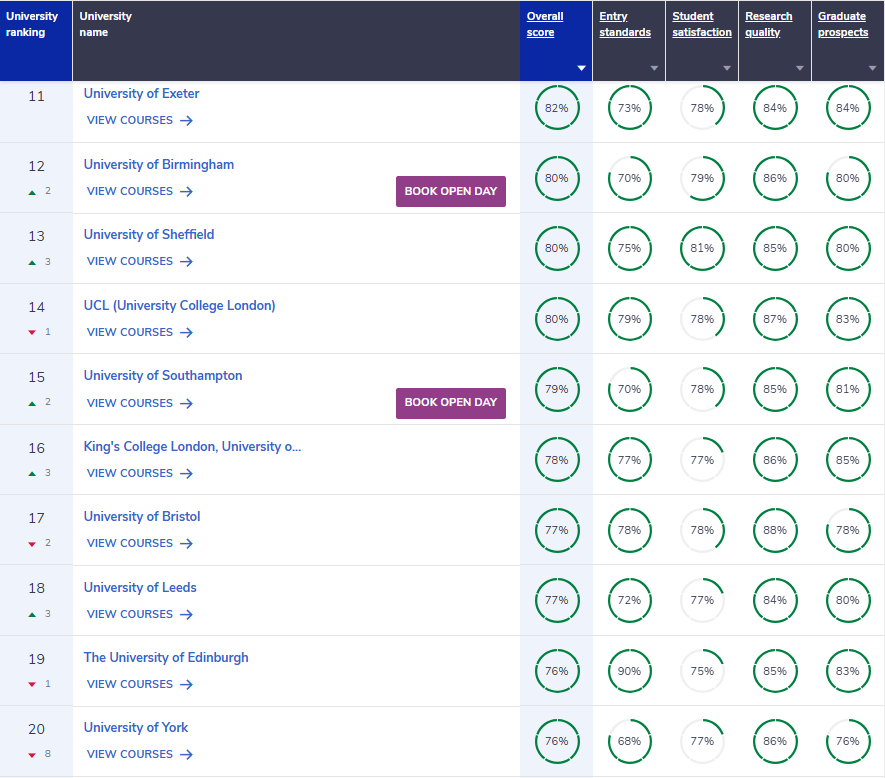
Task: Click Bristol's 88% research quality circle
Action: pos(775,530)
